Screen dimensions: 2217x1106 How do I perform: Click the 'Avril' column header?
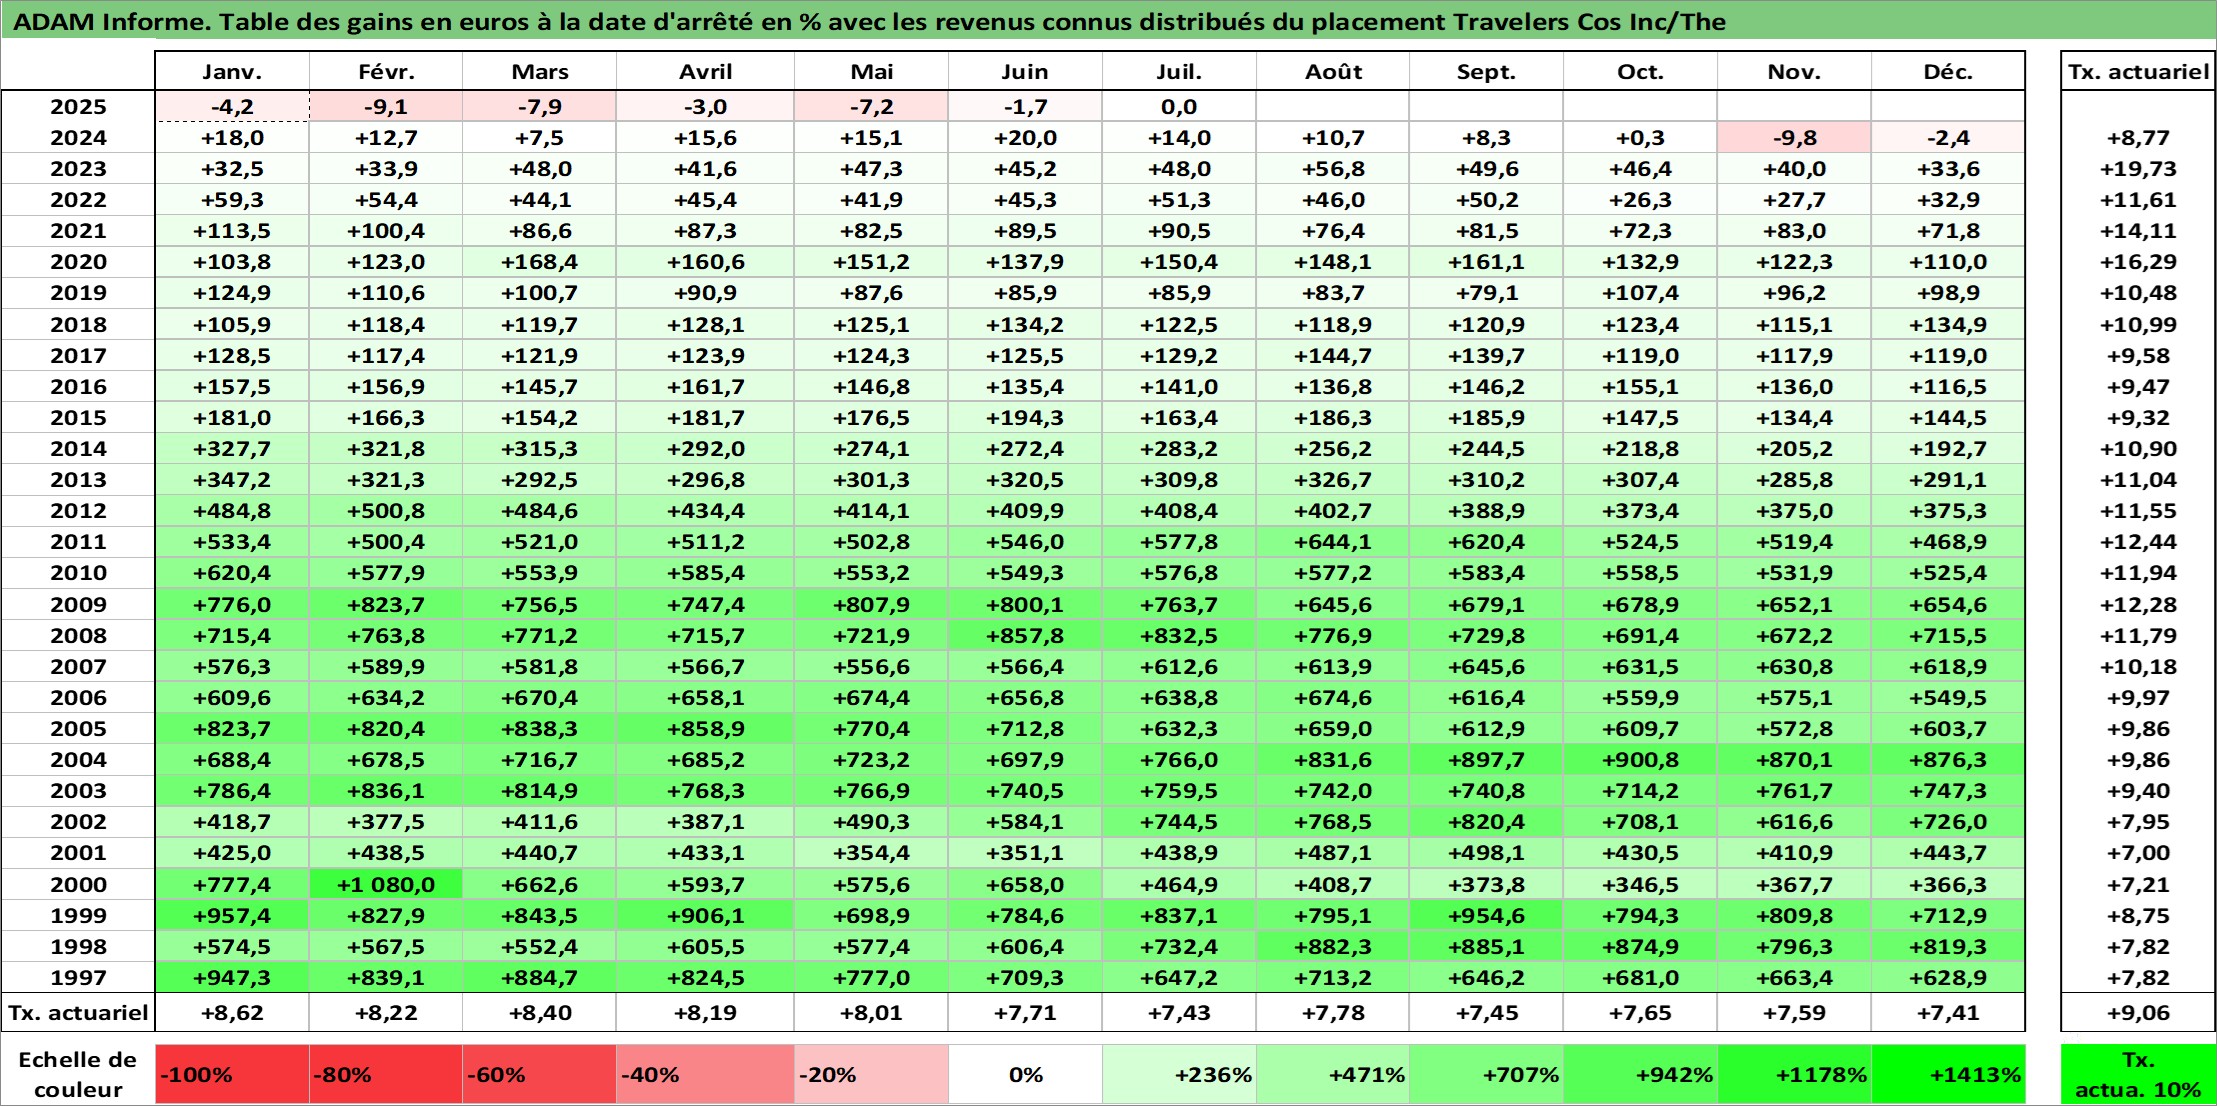(x=705, y=71)
